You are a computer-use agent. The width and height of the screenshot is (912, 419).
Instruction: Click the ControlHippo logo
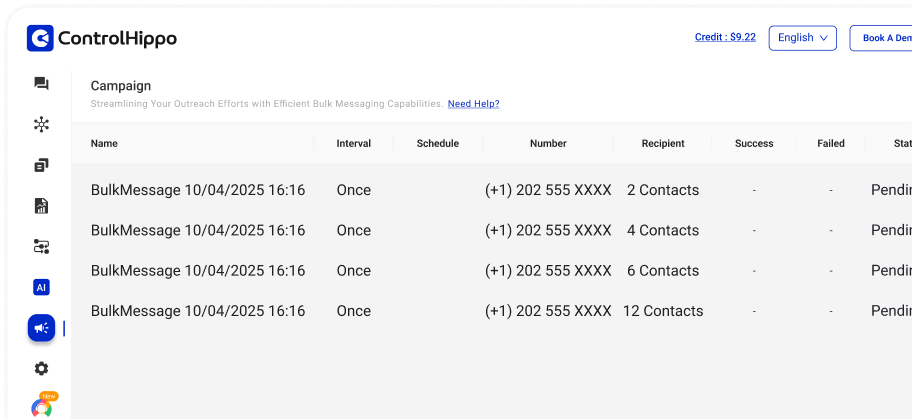tap(102, 39)
